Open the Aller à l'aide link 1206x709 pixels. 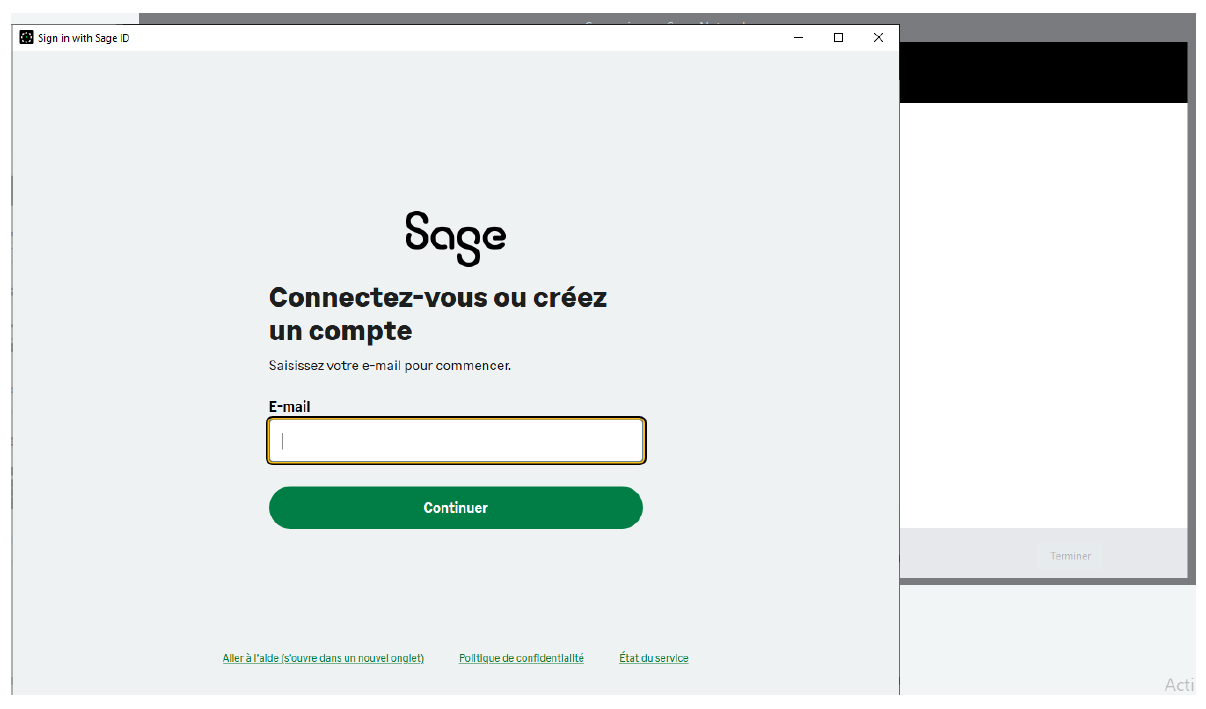(323, 658)
